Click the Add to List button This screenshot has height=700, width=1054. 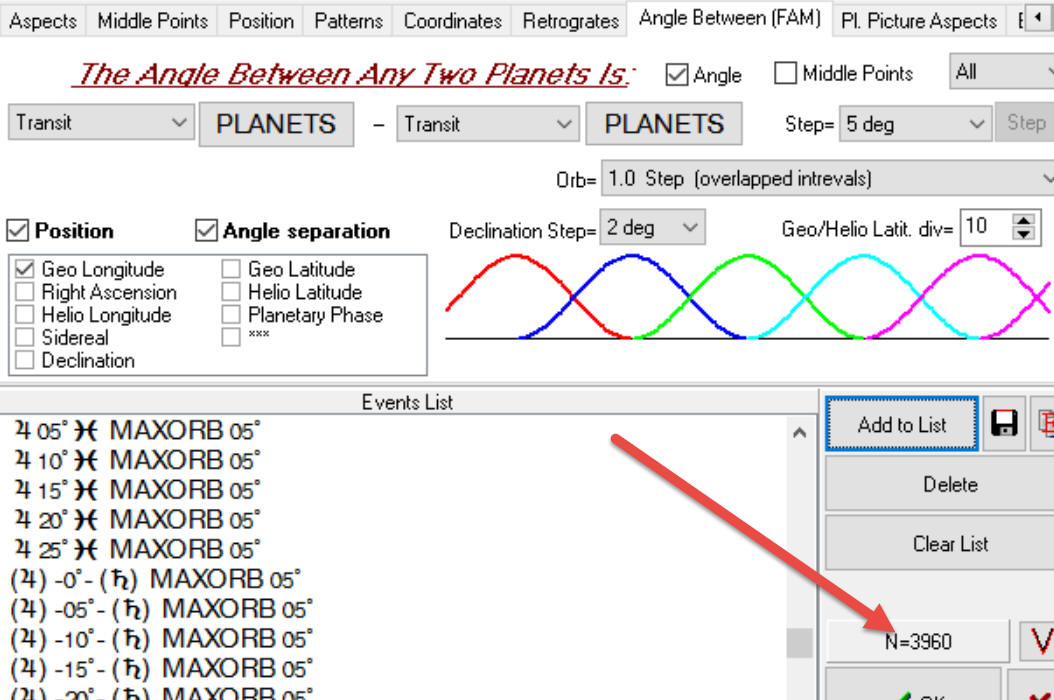tap(901, 424)
